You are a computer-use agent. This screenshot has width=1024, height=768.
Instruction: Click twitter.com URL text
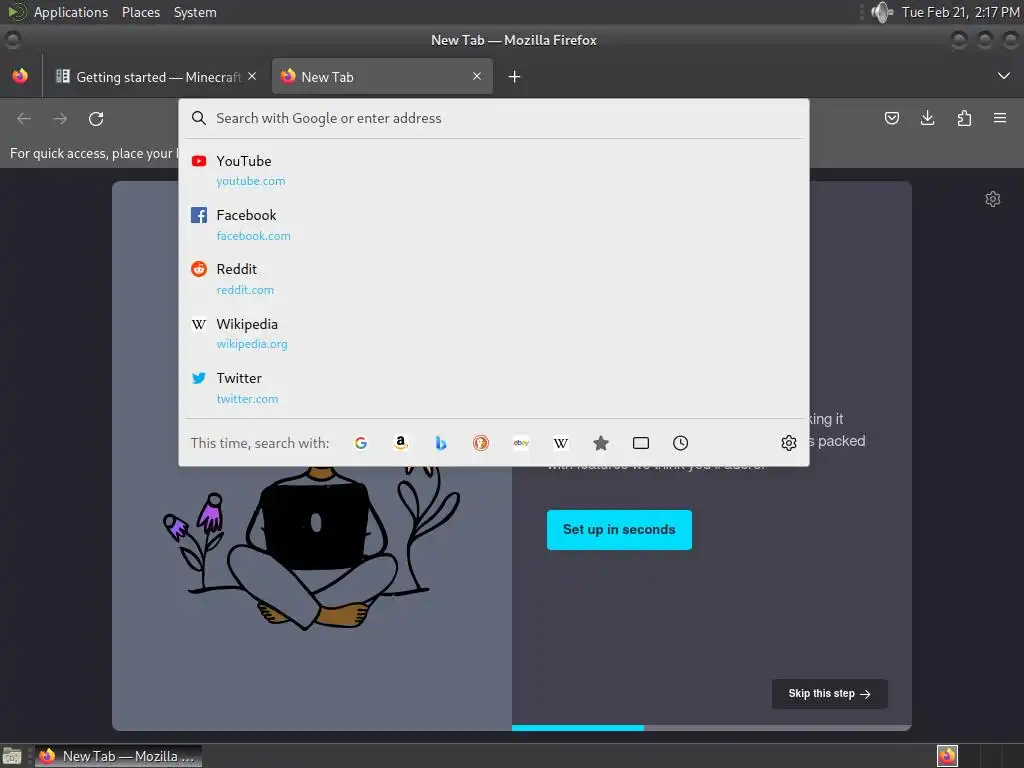248,399
